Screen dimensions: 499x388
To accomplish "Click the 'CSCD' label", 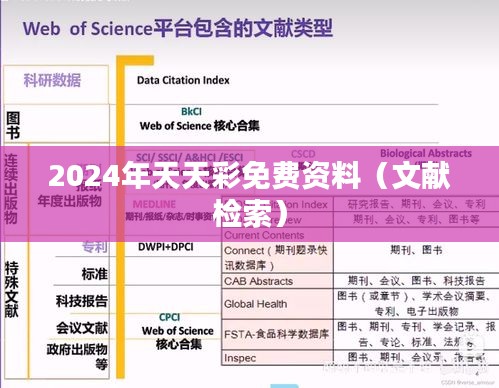I will [x=303, y=154].
